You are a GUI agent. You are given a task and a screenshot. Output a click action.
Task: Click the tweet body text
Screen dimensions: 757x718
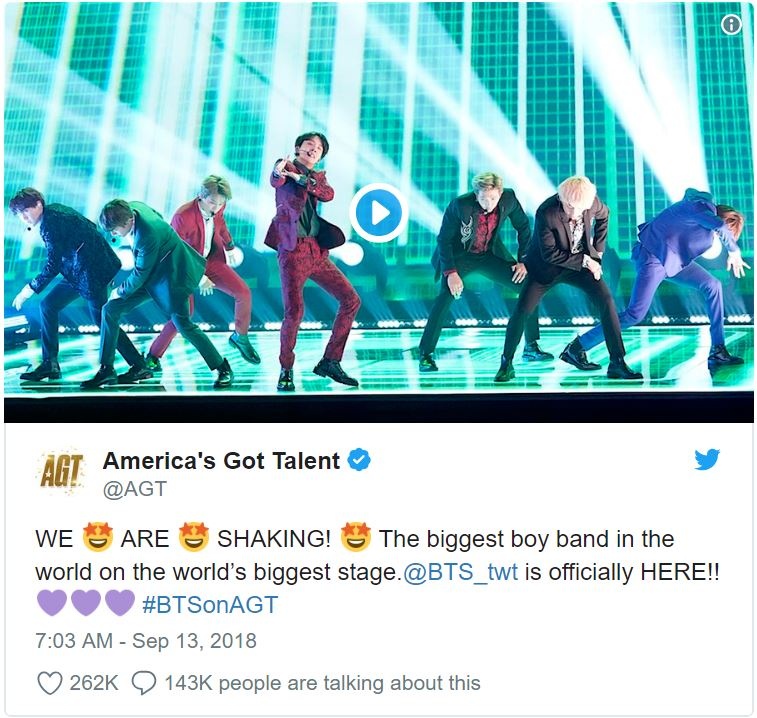[x=378, y=570]
